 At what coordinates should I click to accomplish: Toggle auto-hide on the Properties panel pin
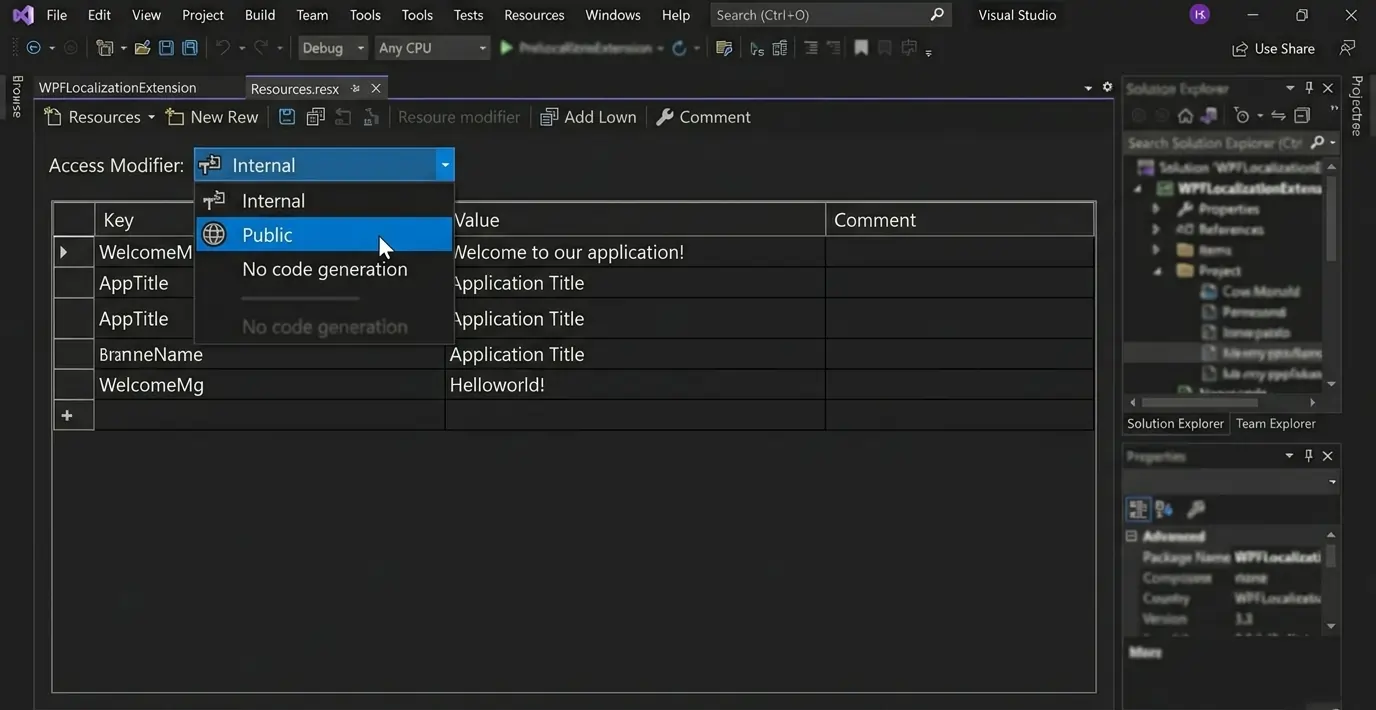[1308, 455]
